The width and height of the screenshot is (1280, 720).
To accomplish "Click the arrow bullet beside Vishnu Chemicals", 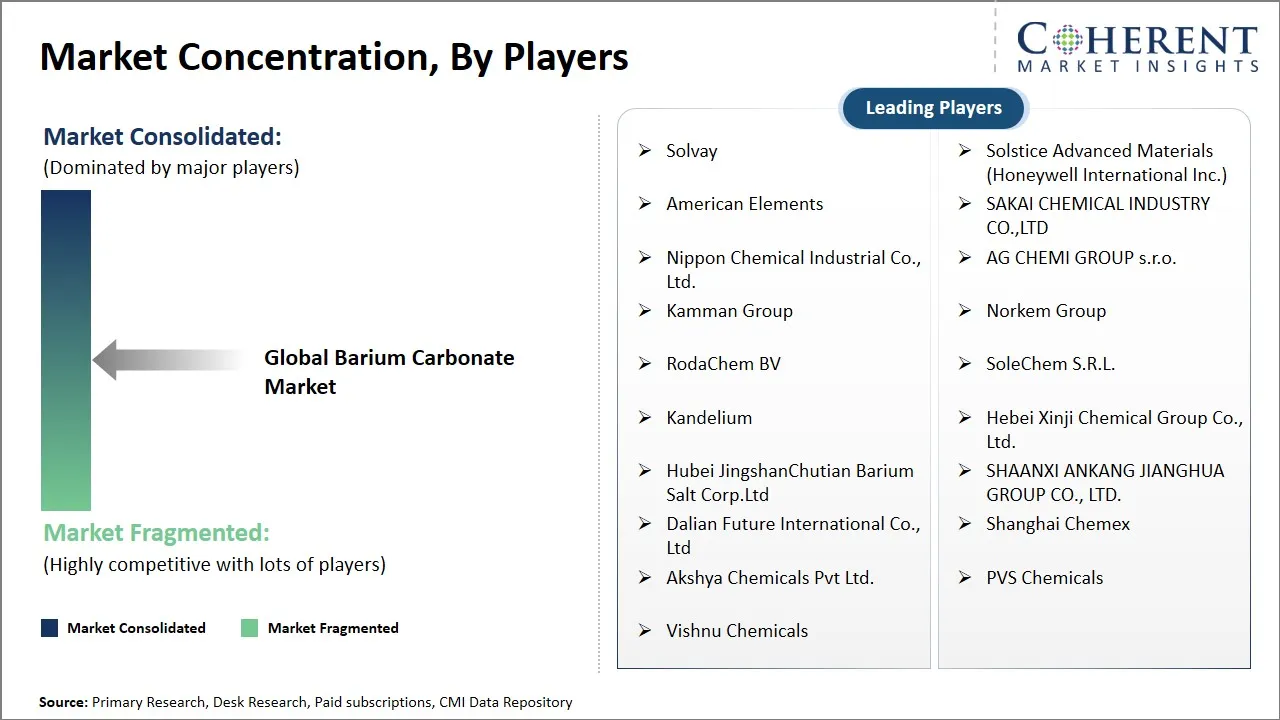I will [645, 631].
